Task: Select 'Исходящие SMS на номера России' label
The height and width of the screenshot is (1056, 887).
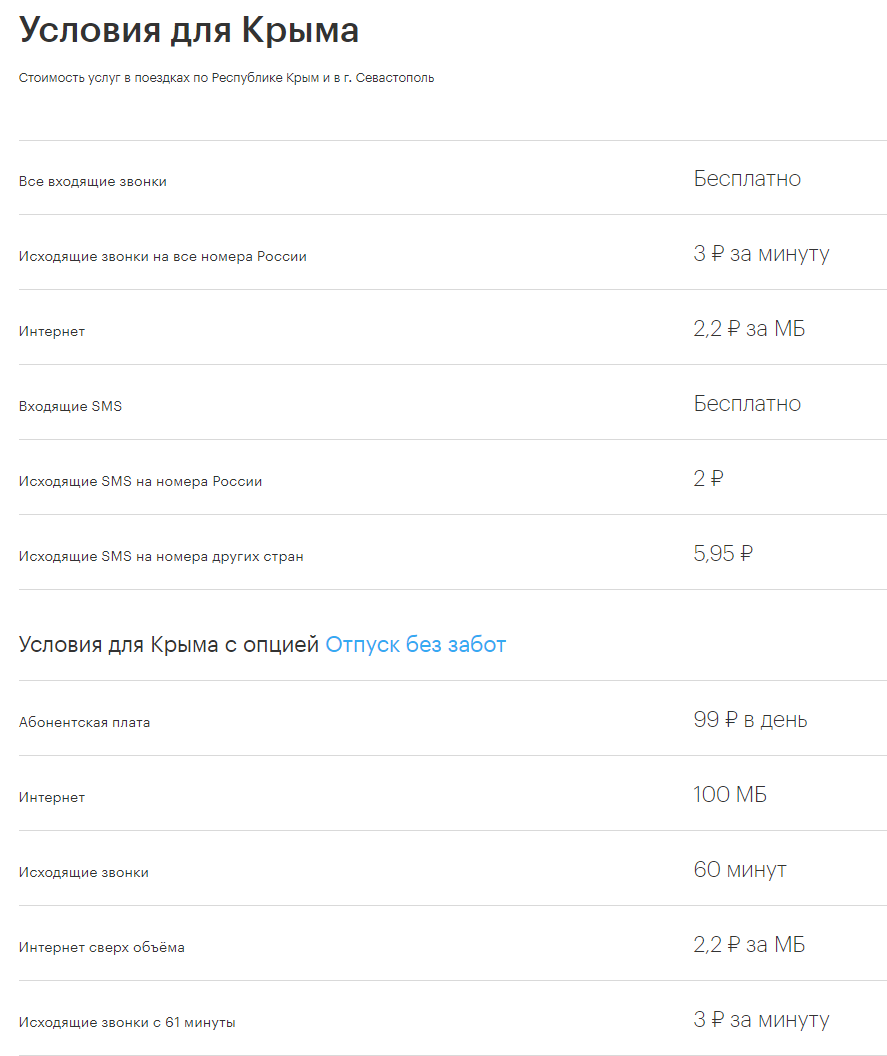Action: tap(140, 482)
